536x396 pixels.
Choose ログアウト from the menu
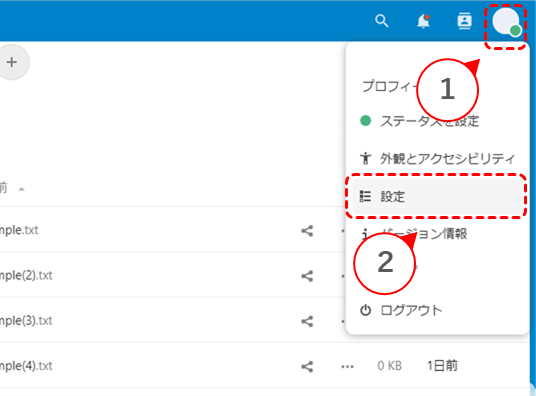(x=438, y=310)
